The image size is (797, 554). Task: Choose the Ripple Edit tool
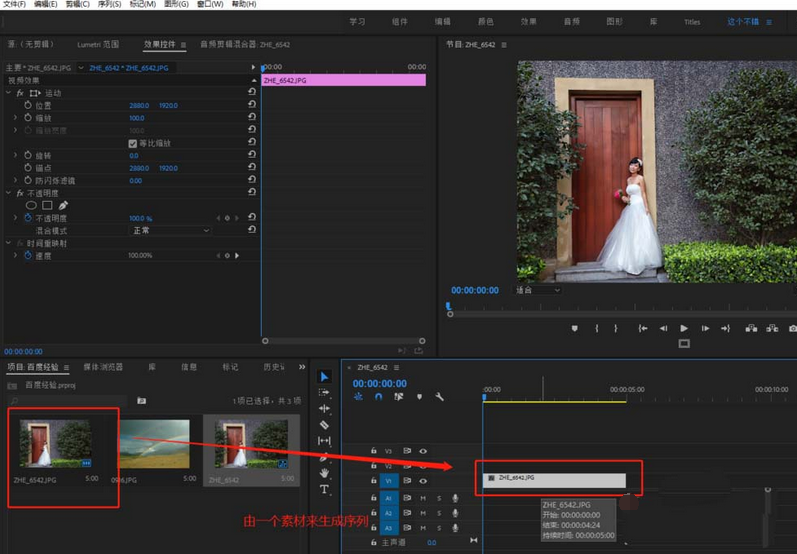[x=325, y=409]
